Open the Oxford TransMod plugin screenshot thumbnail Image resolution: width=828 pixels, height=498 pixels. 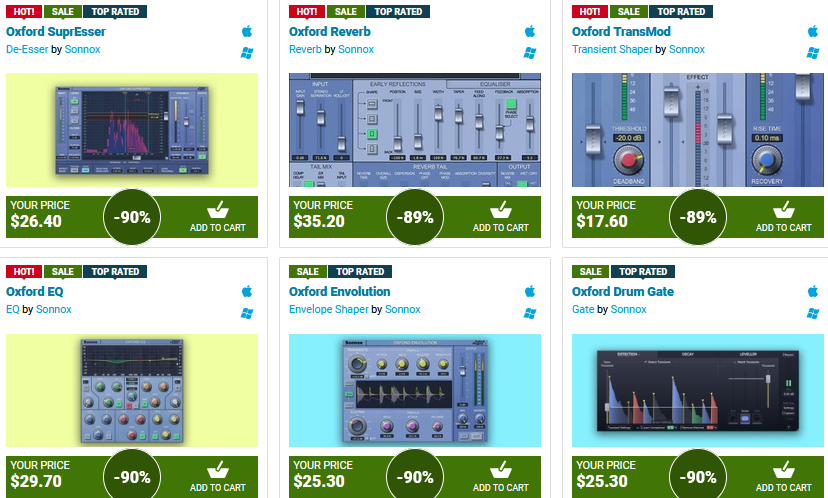pyautogui.click(x=698, y=130)
